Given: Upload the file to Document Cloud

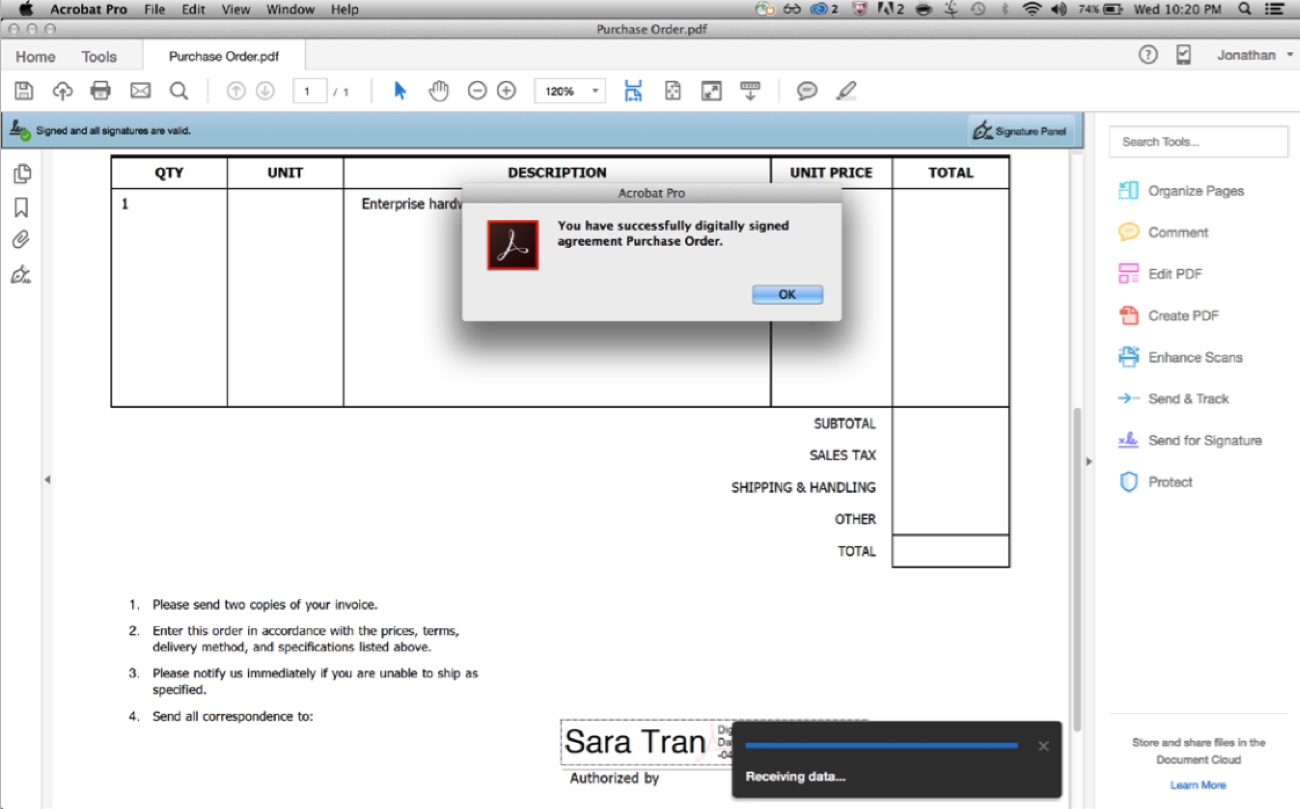Looking at the screenshot, I should coord(62,91).
